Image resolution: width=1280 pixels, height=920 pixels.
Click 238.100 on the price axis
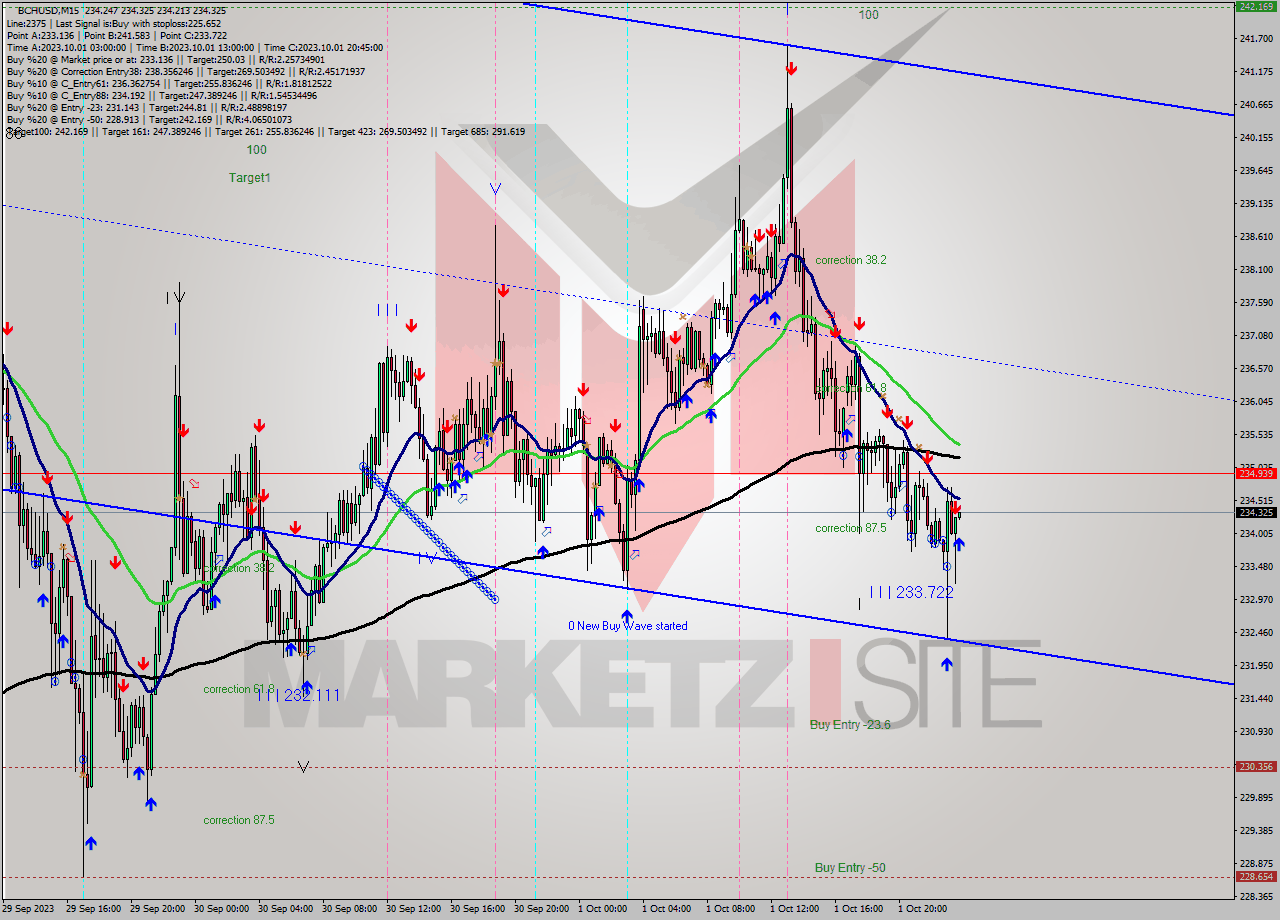pos(1256,270)
